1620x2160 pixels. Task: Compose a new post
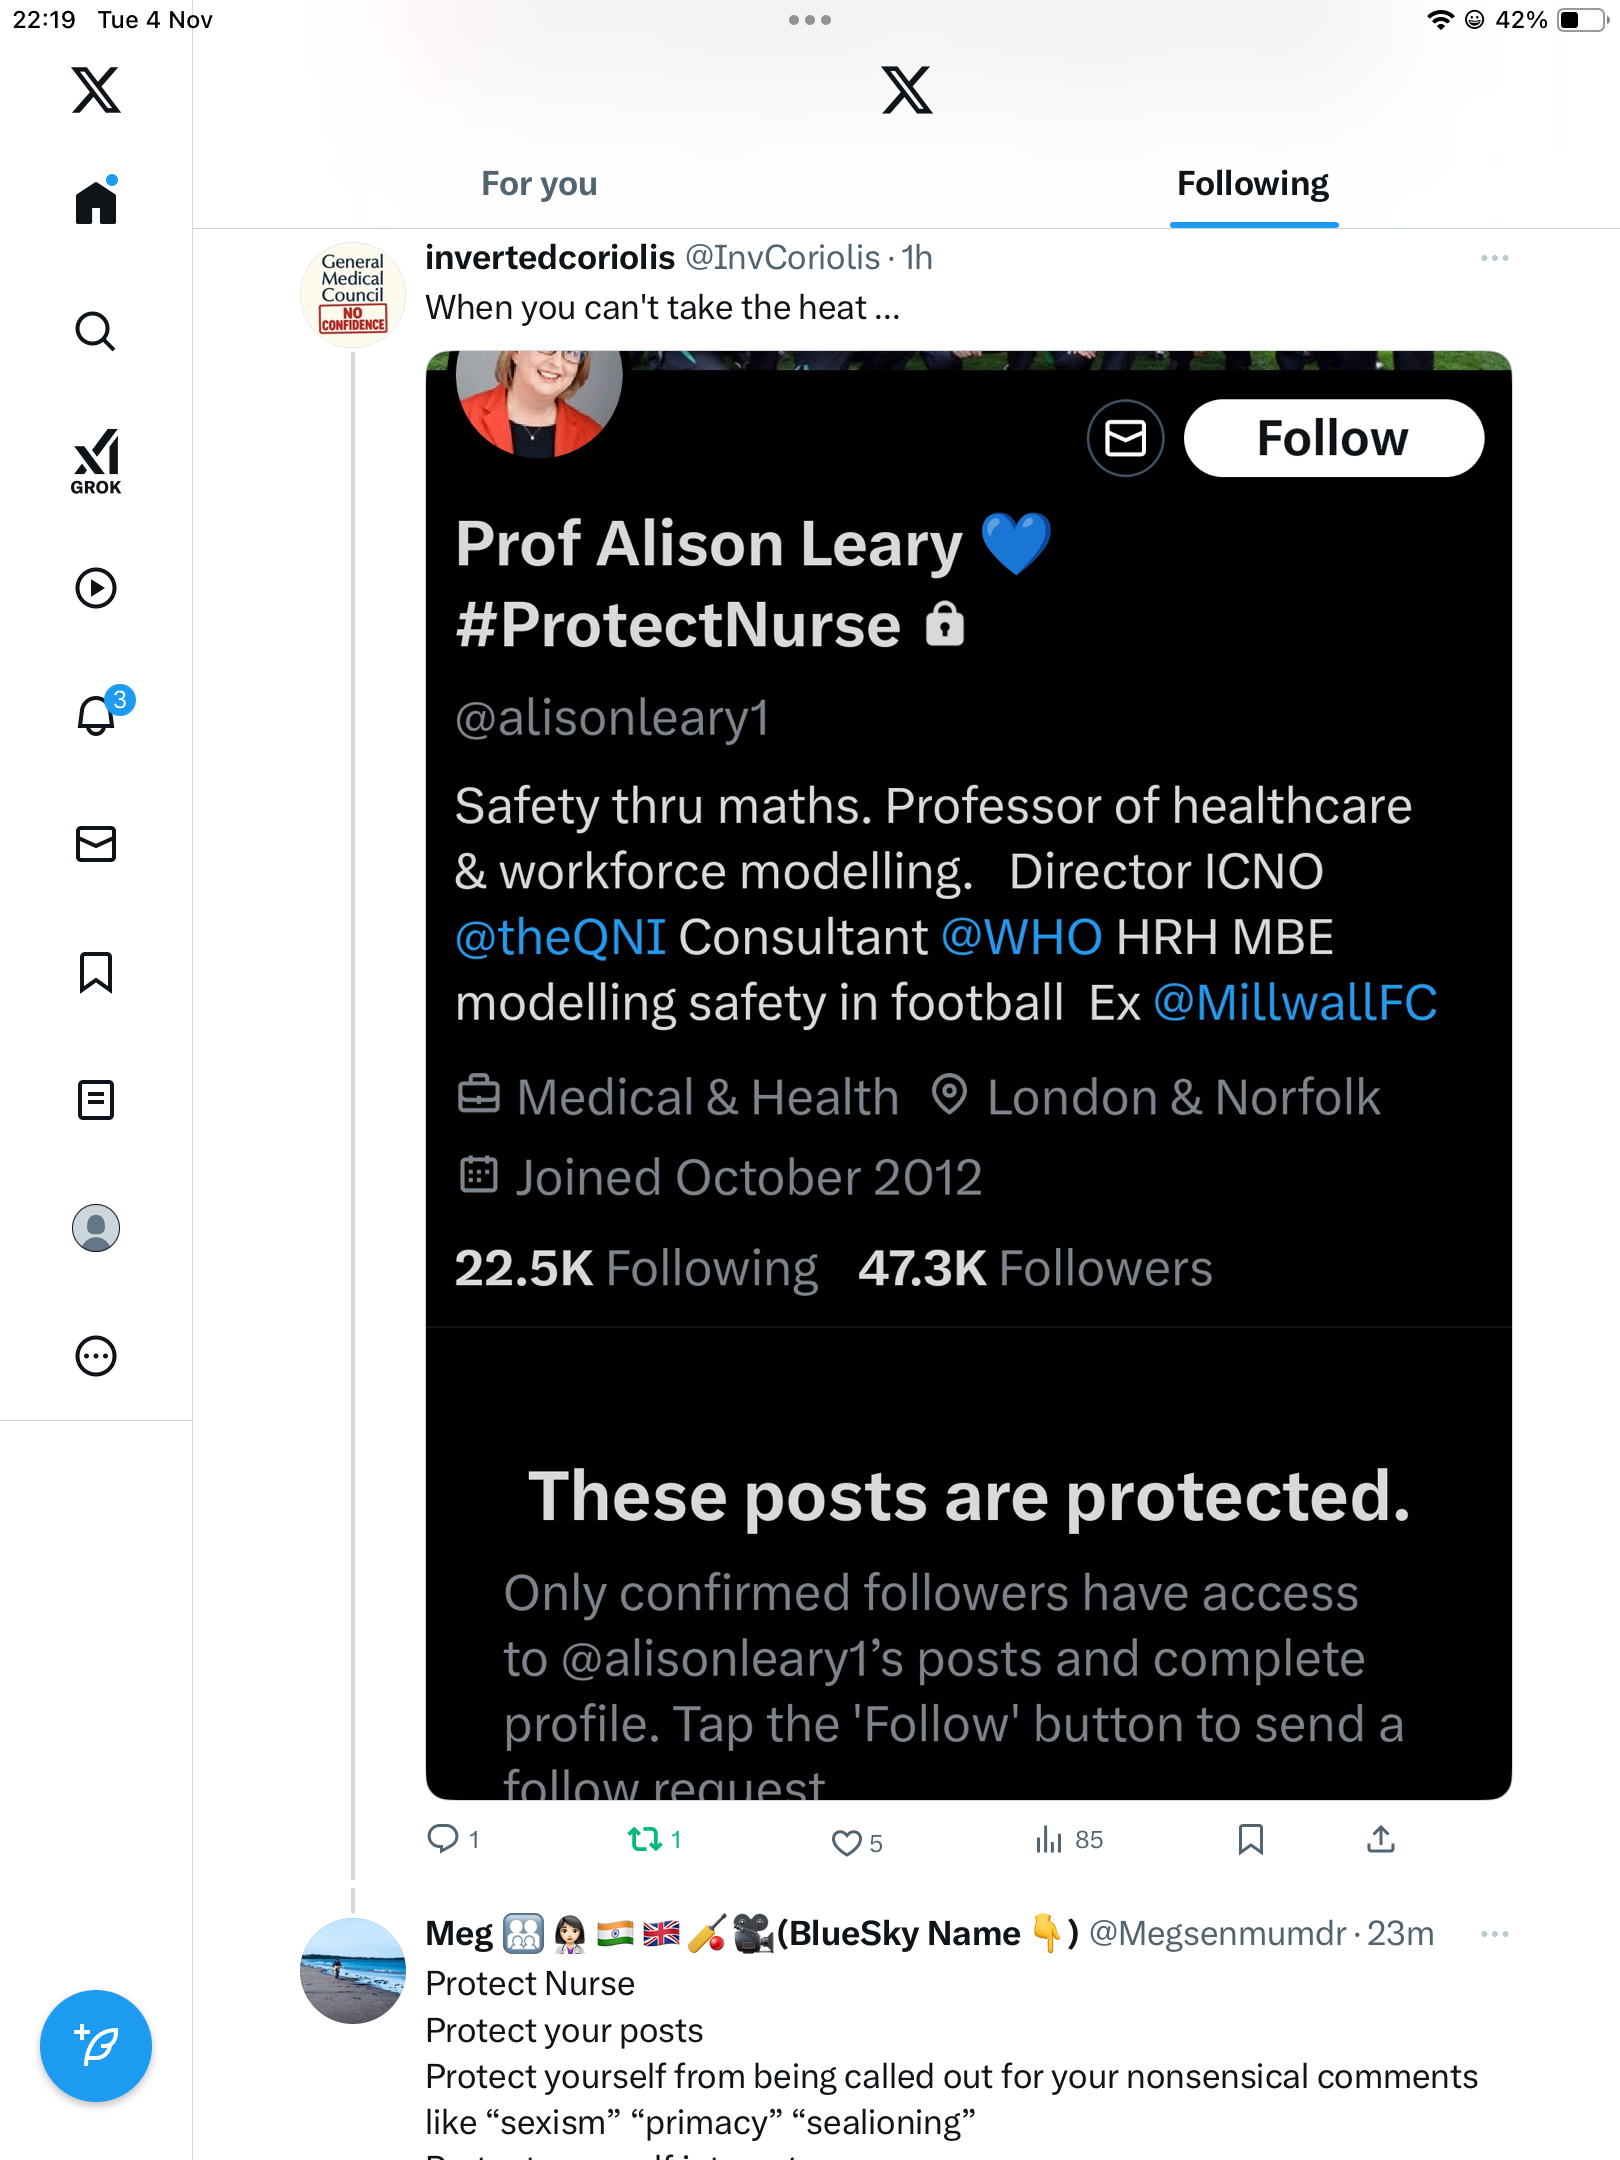(96, 2046)
